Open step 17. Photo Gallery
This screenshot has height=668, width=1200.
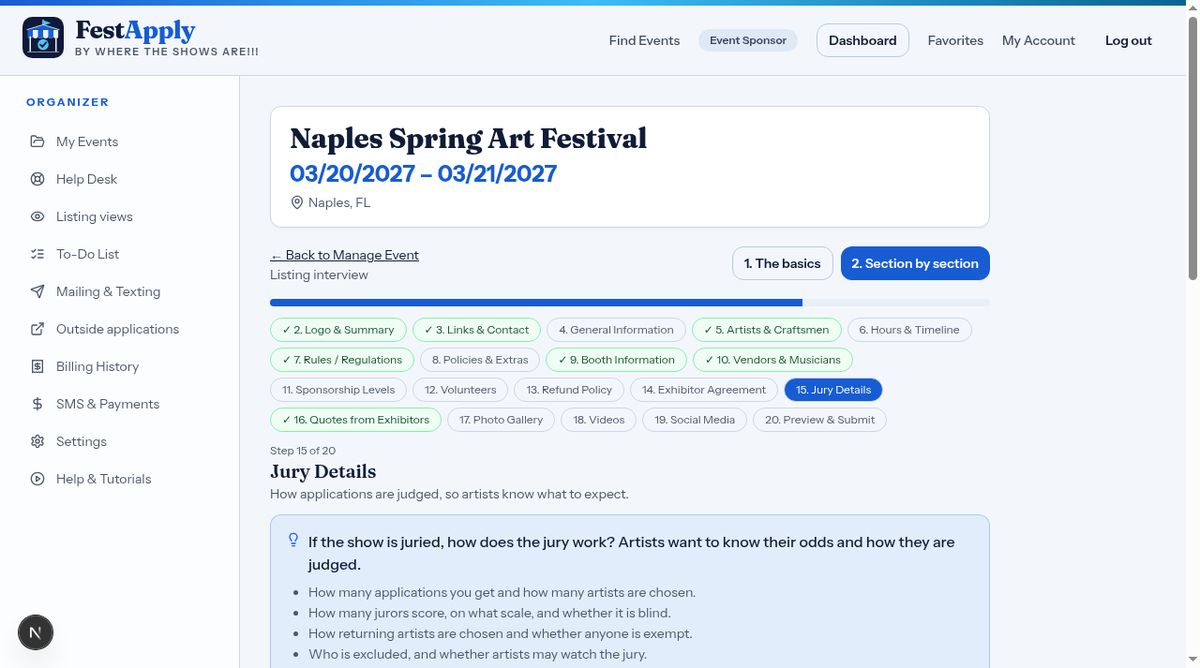pos(501,420)
